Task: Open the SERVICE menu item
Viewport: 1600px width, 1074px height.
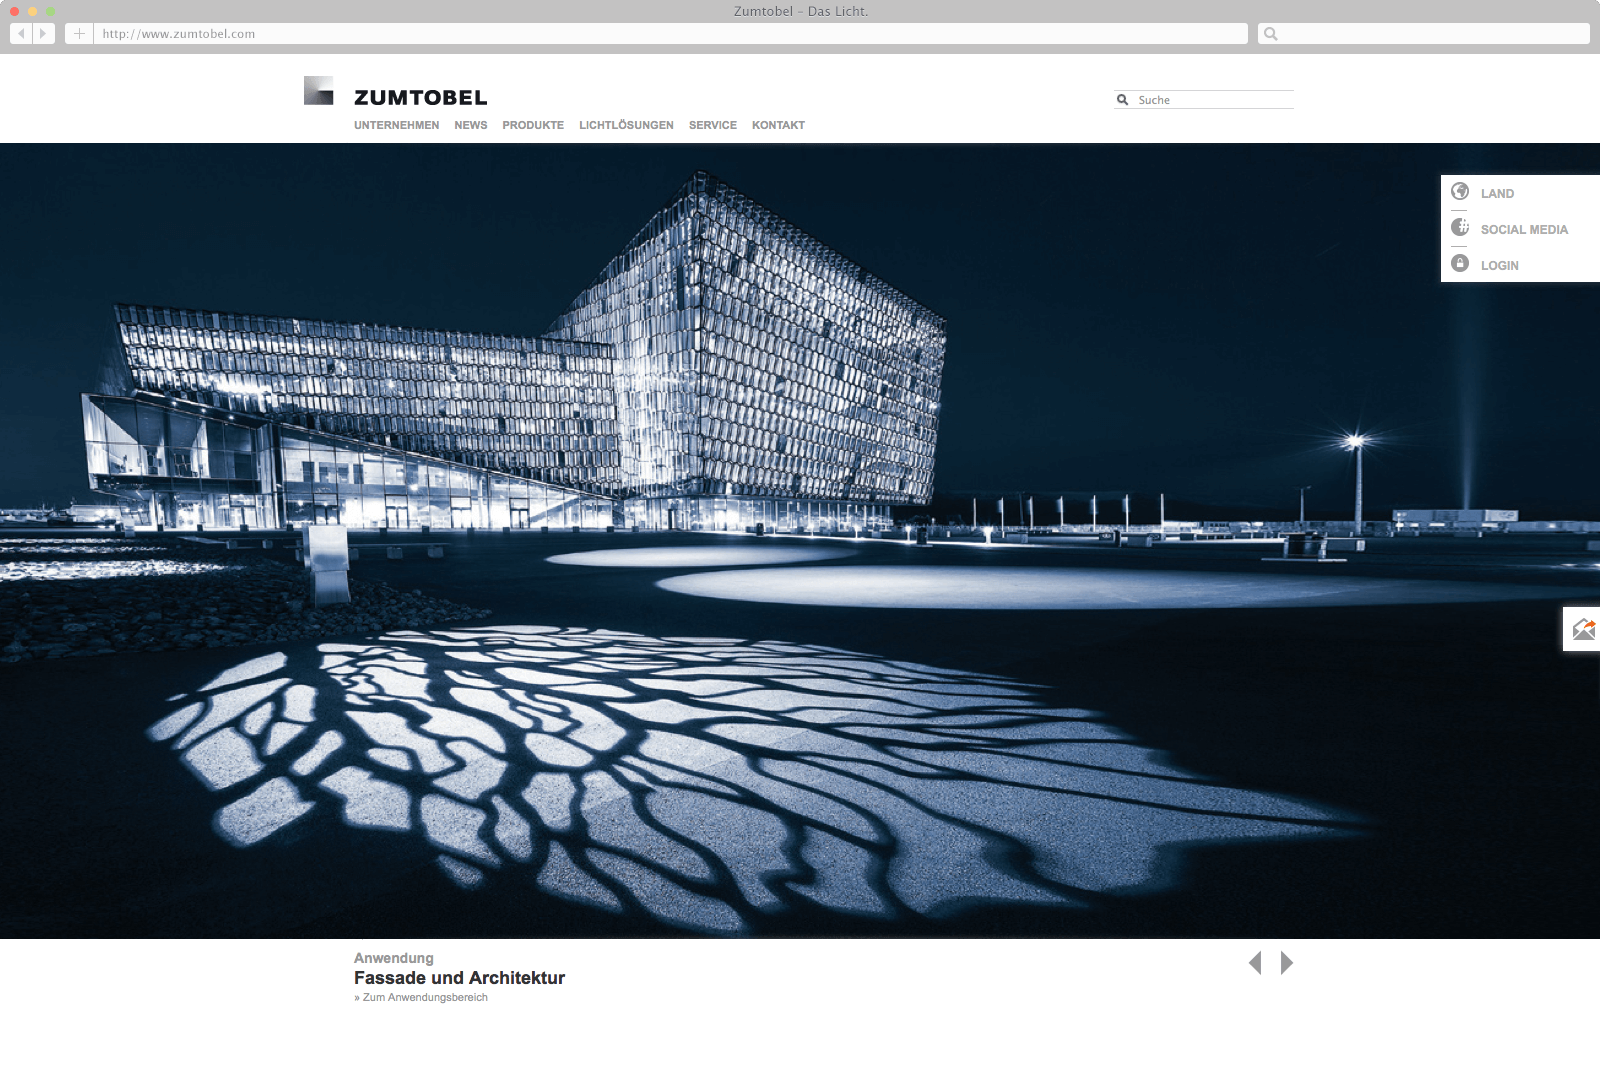Action: click(x=713, y=125)
